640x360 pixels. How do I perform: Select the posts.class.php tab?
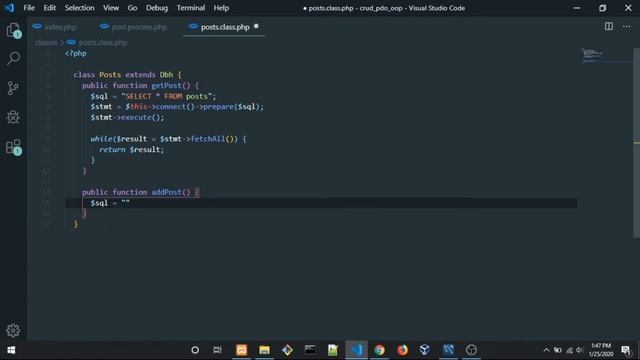click(224, 27)
